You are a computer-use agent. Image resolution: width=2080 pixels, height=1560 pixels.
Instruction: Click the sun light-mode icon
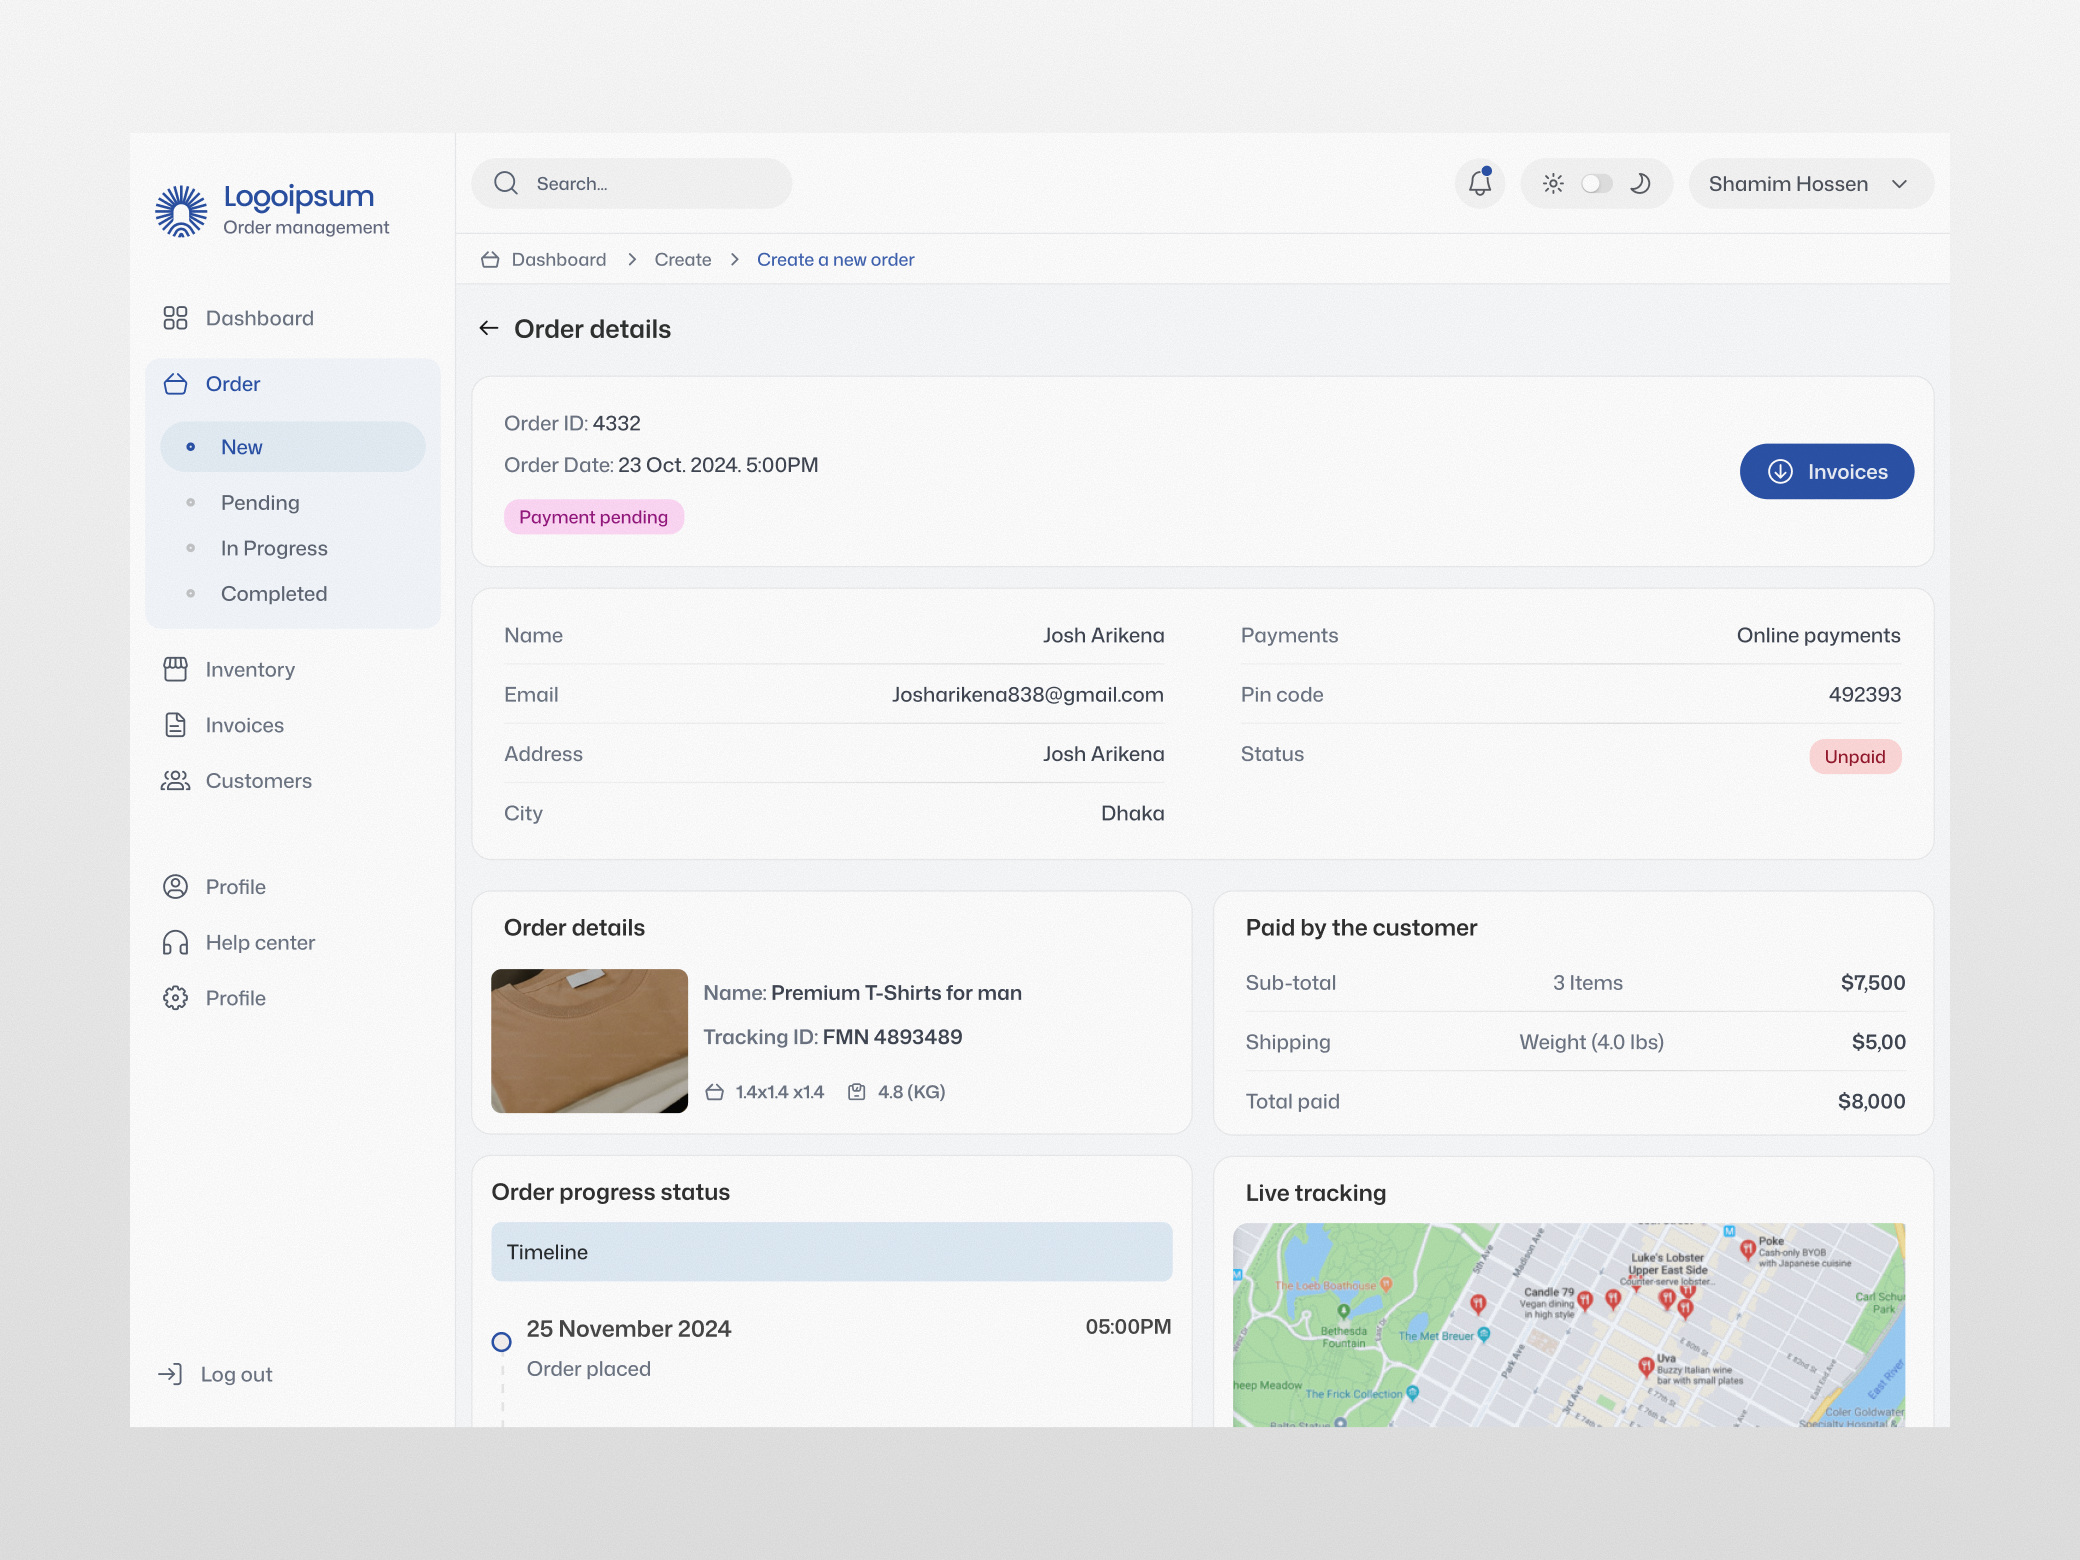1553,183
